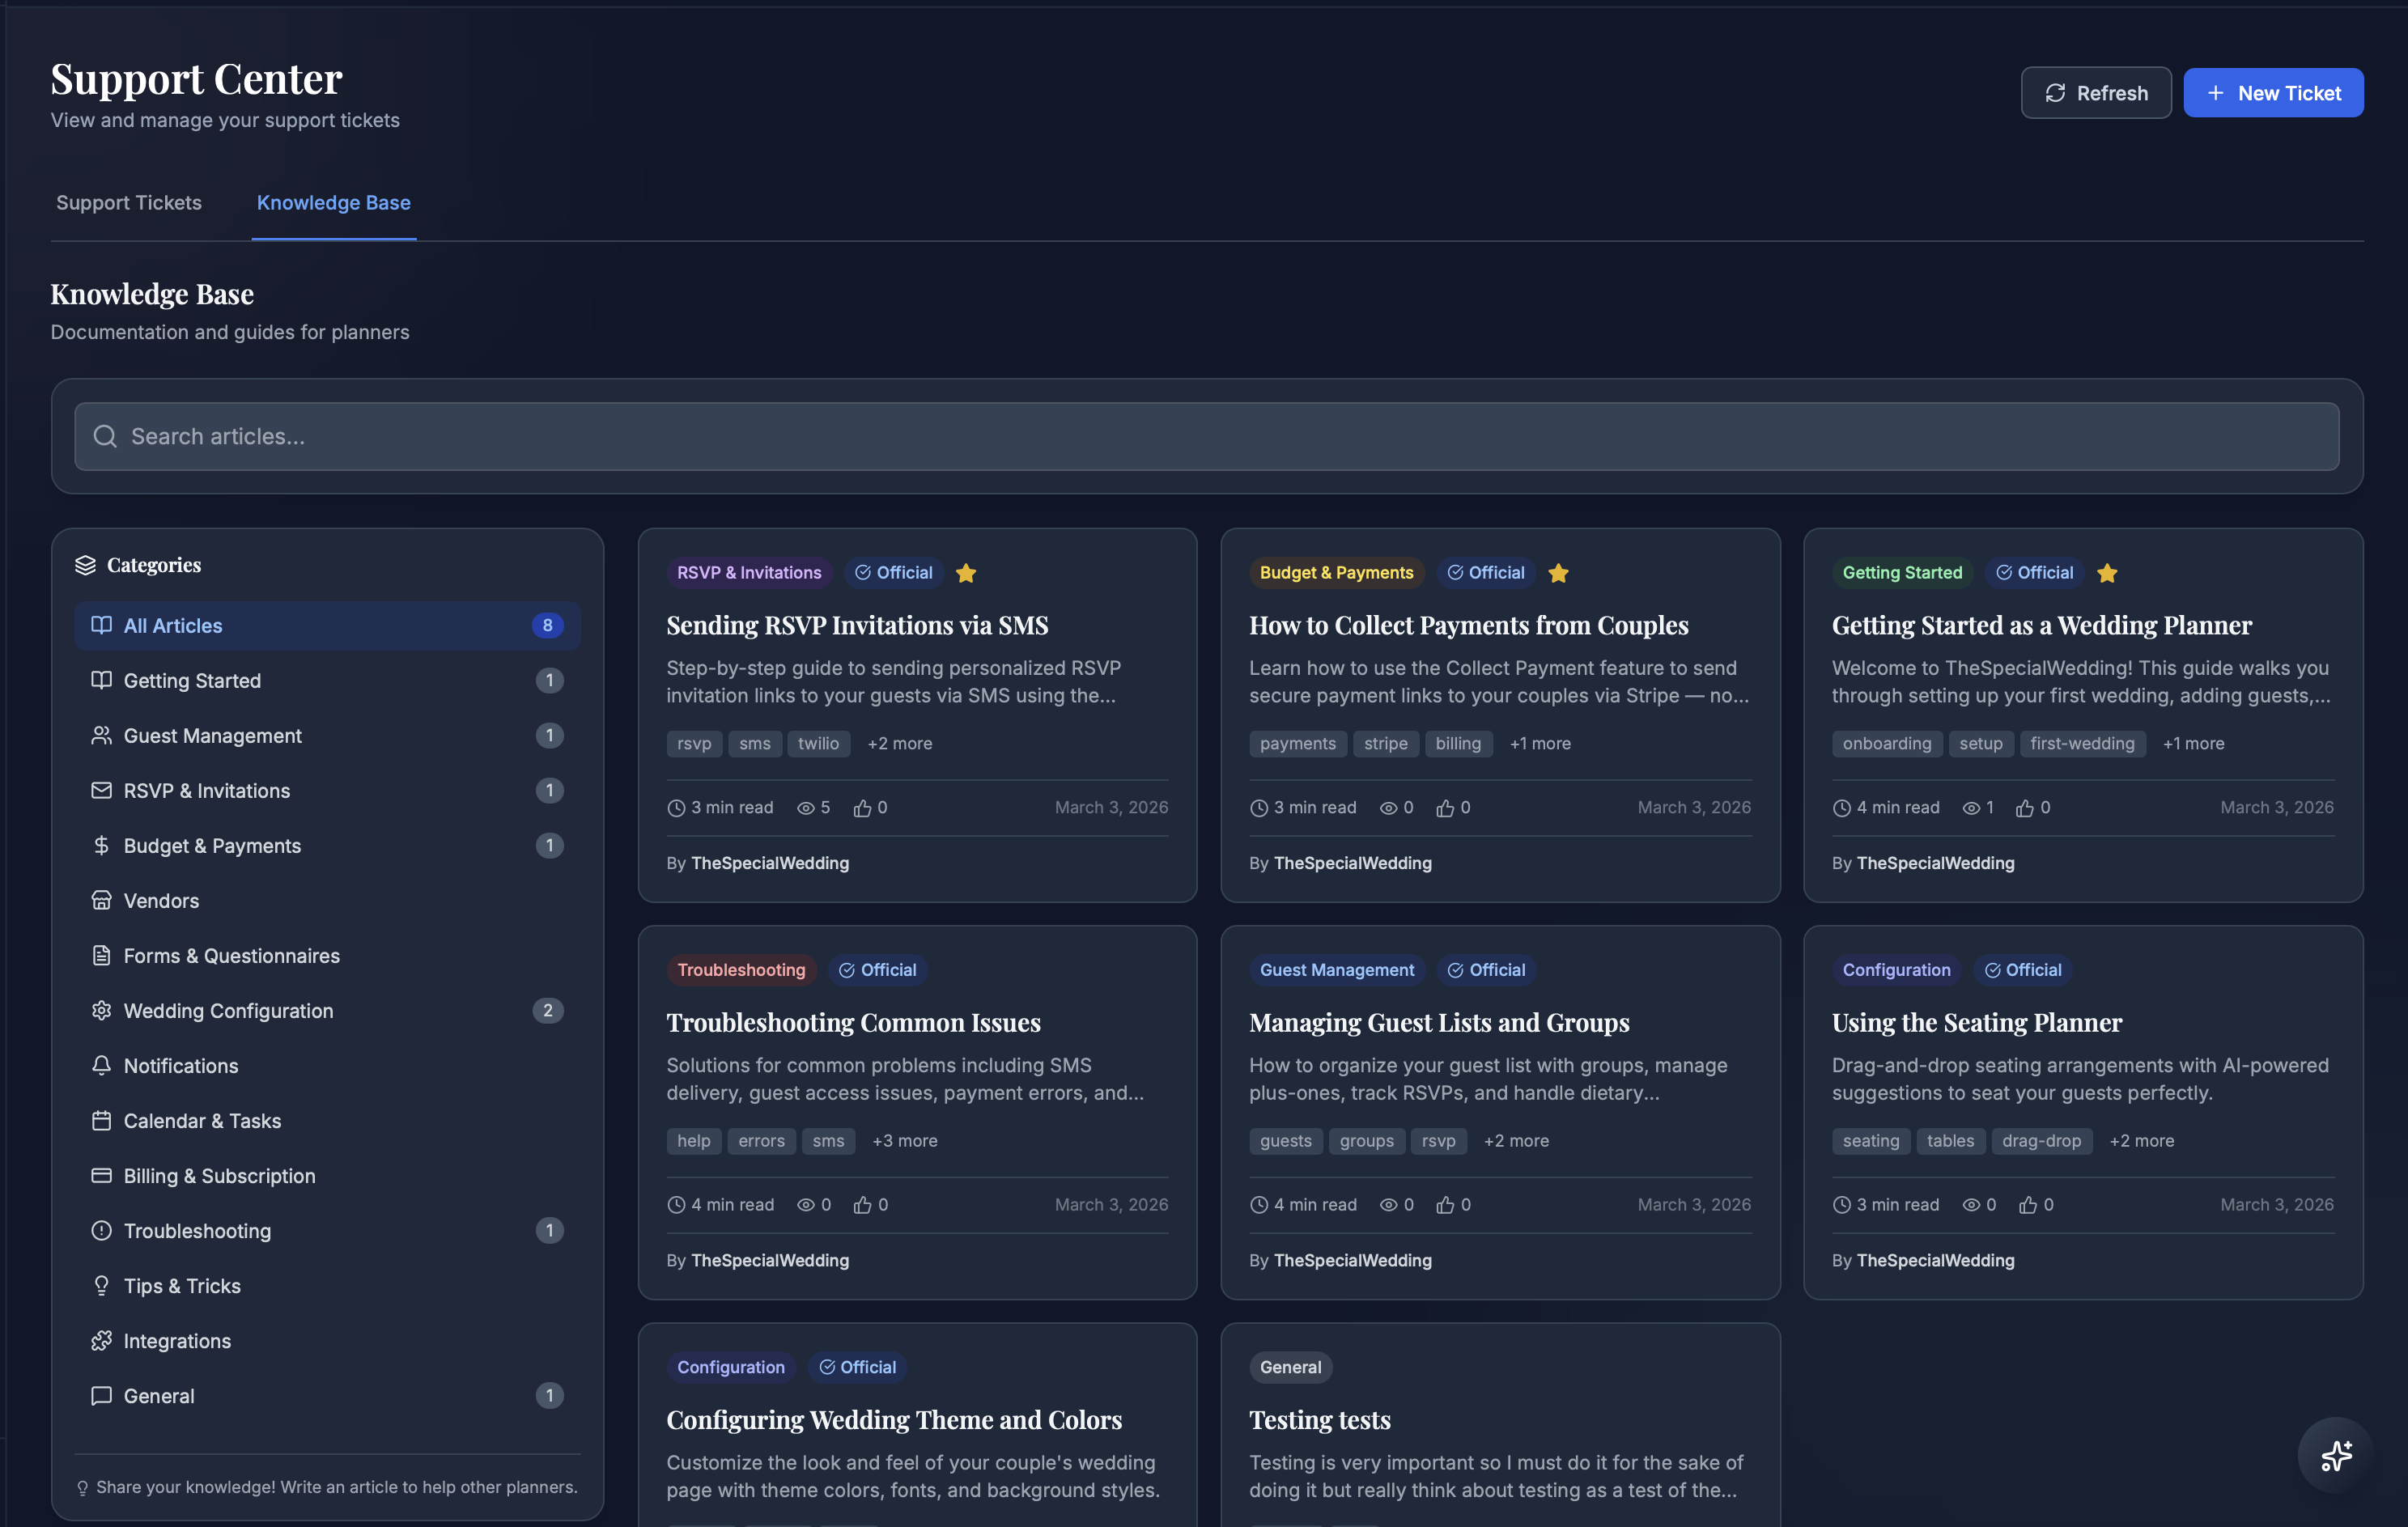The image size is (2408, 1527).
Task: Select the Guest Management category icon
Action: point(101,735)
